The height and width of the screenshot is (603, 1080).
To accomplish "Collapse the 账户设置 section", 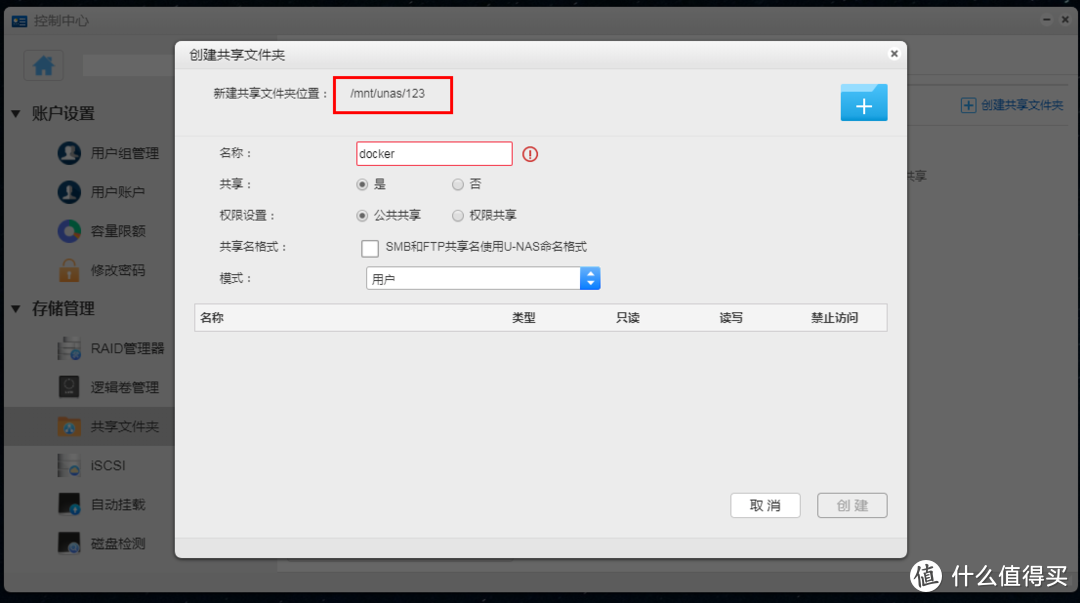I will pos(16,114).
